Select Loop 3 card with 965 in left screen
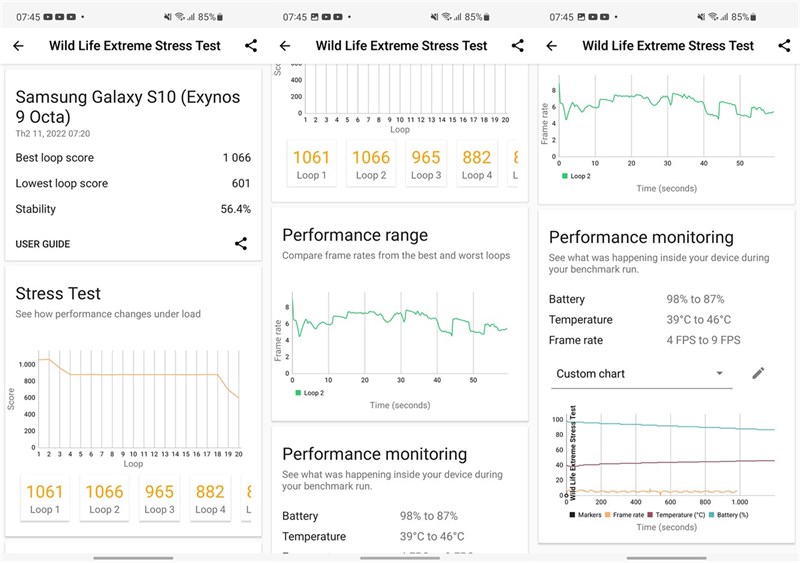 (x=159, y=498)
